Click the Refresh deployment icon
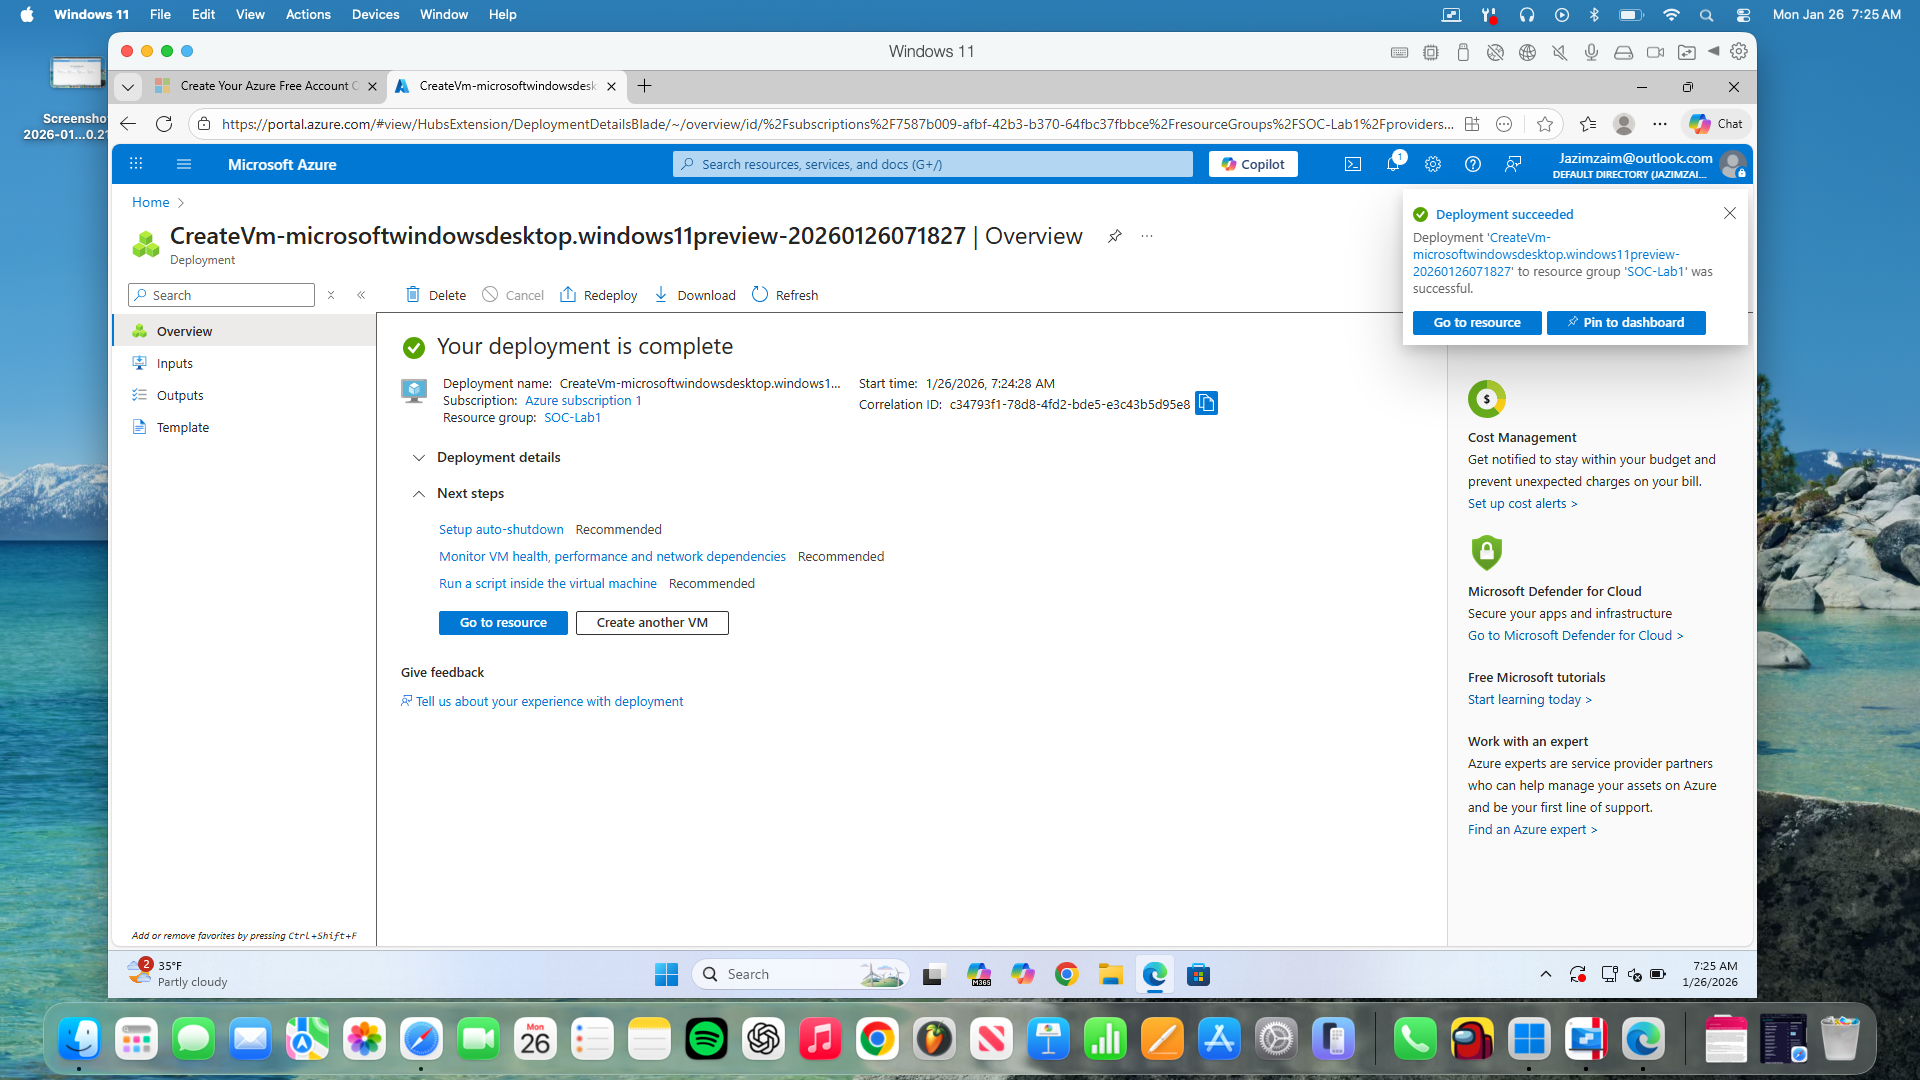The image size is (1920, 1080). tap(760, 295)
